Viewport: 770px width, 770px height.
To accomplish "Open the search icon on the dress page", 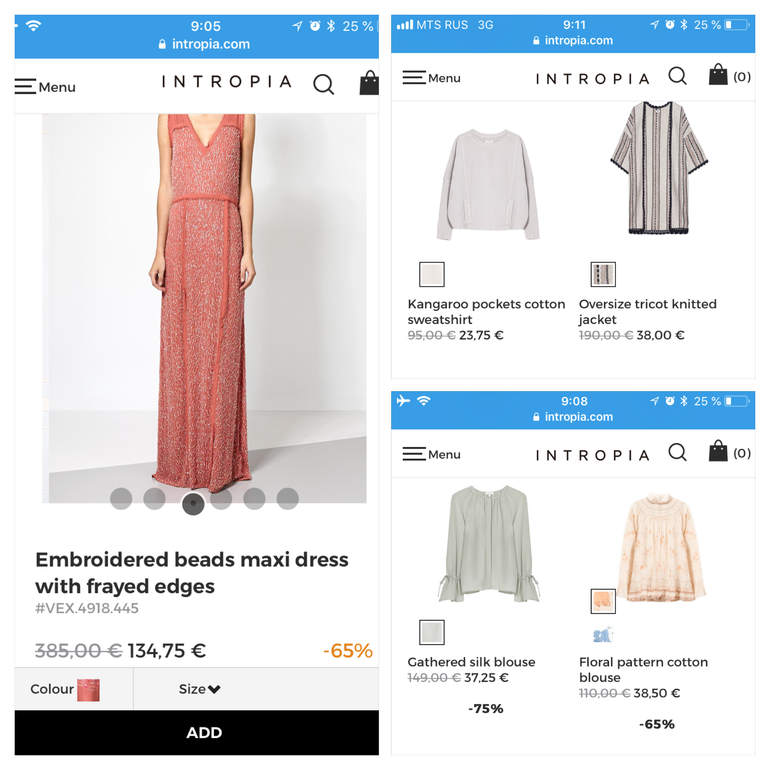I will click(x=324, y=85).
